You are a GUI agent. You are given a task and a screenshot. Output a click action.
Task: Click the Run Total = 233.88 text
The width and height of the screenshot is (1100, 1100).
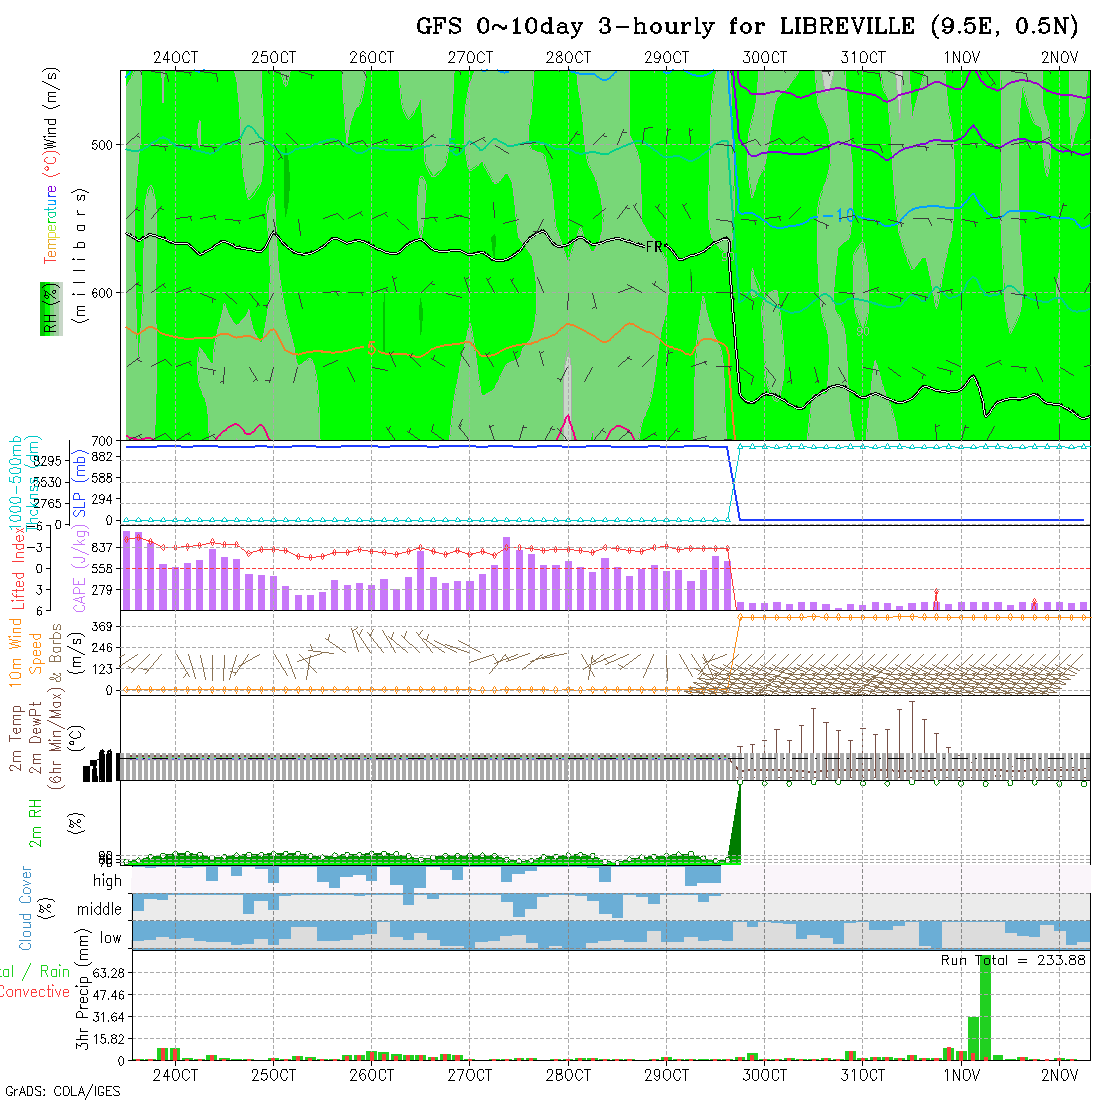(1013, 960)
